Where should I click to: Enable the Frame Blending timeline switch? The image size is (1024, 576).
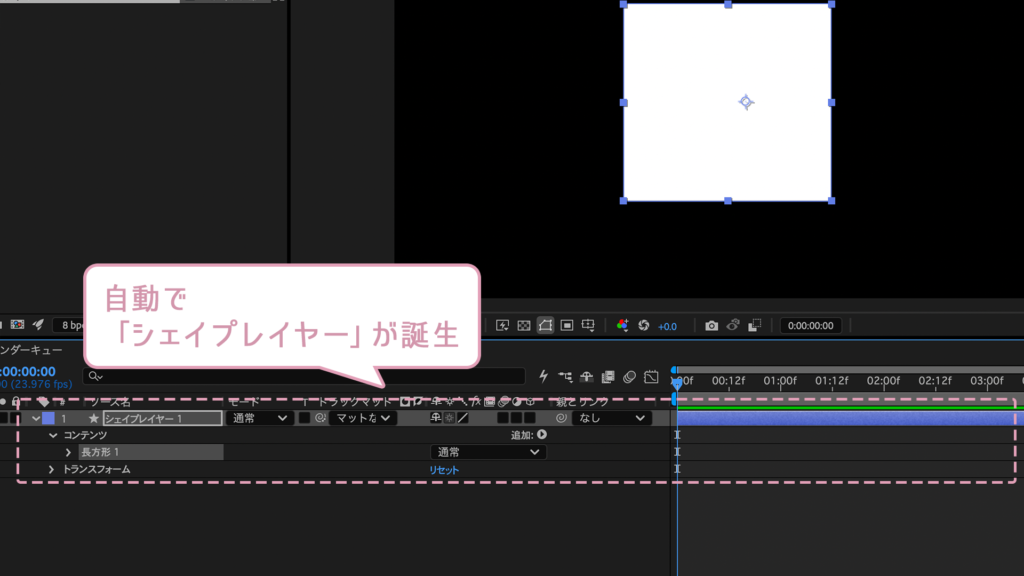click(x=608, y=377)
